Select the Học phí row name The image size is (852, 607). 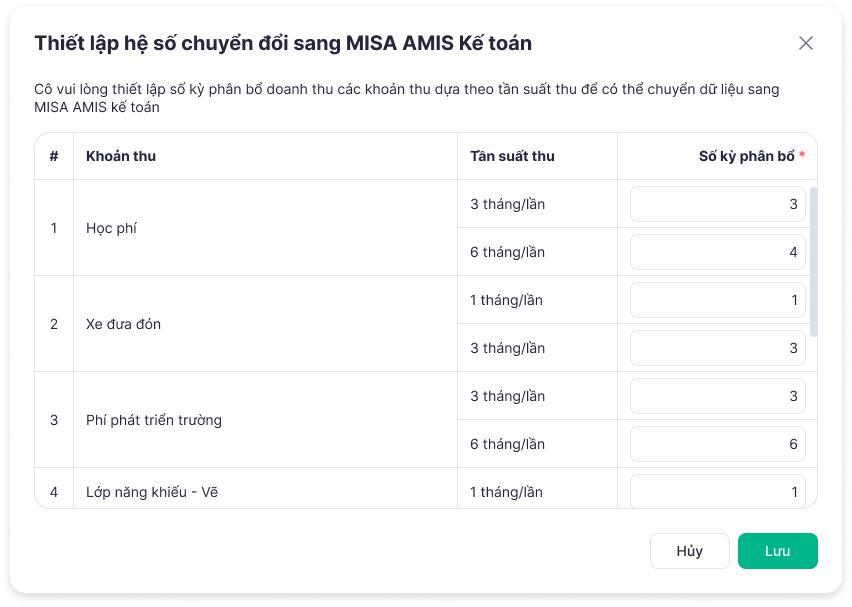click(x=111, y=228)
